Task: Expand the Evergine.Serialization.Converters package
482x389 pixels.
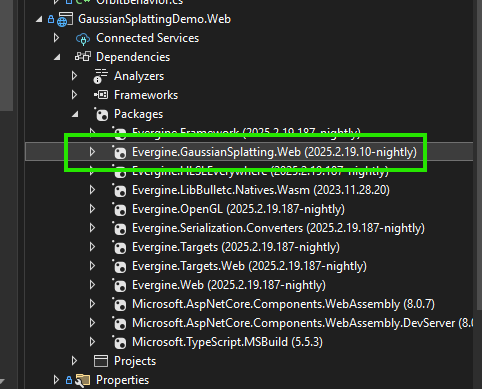Action: tap(92, 228)
